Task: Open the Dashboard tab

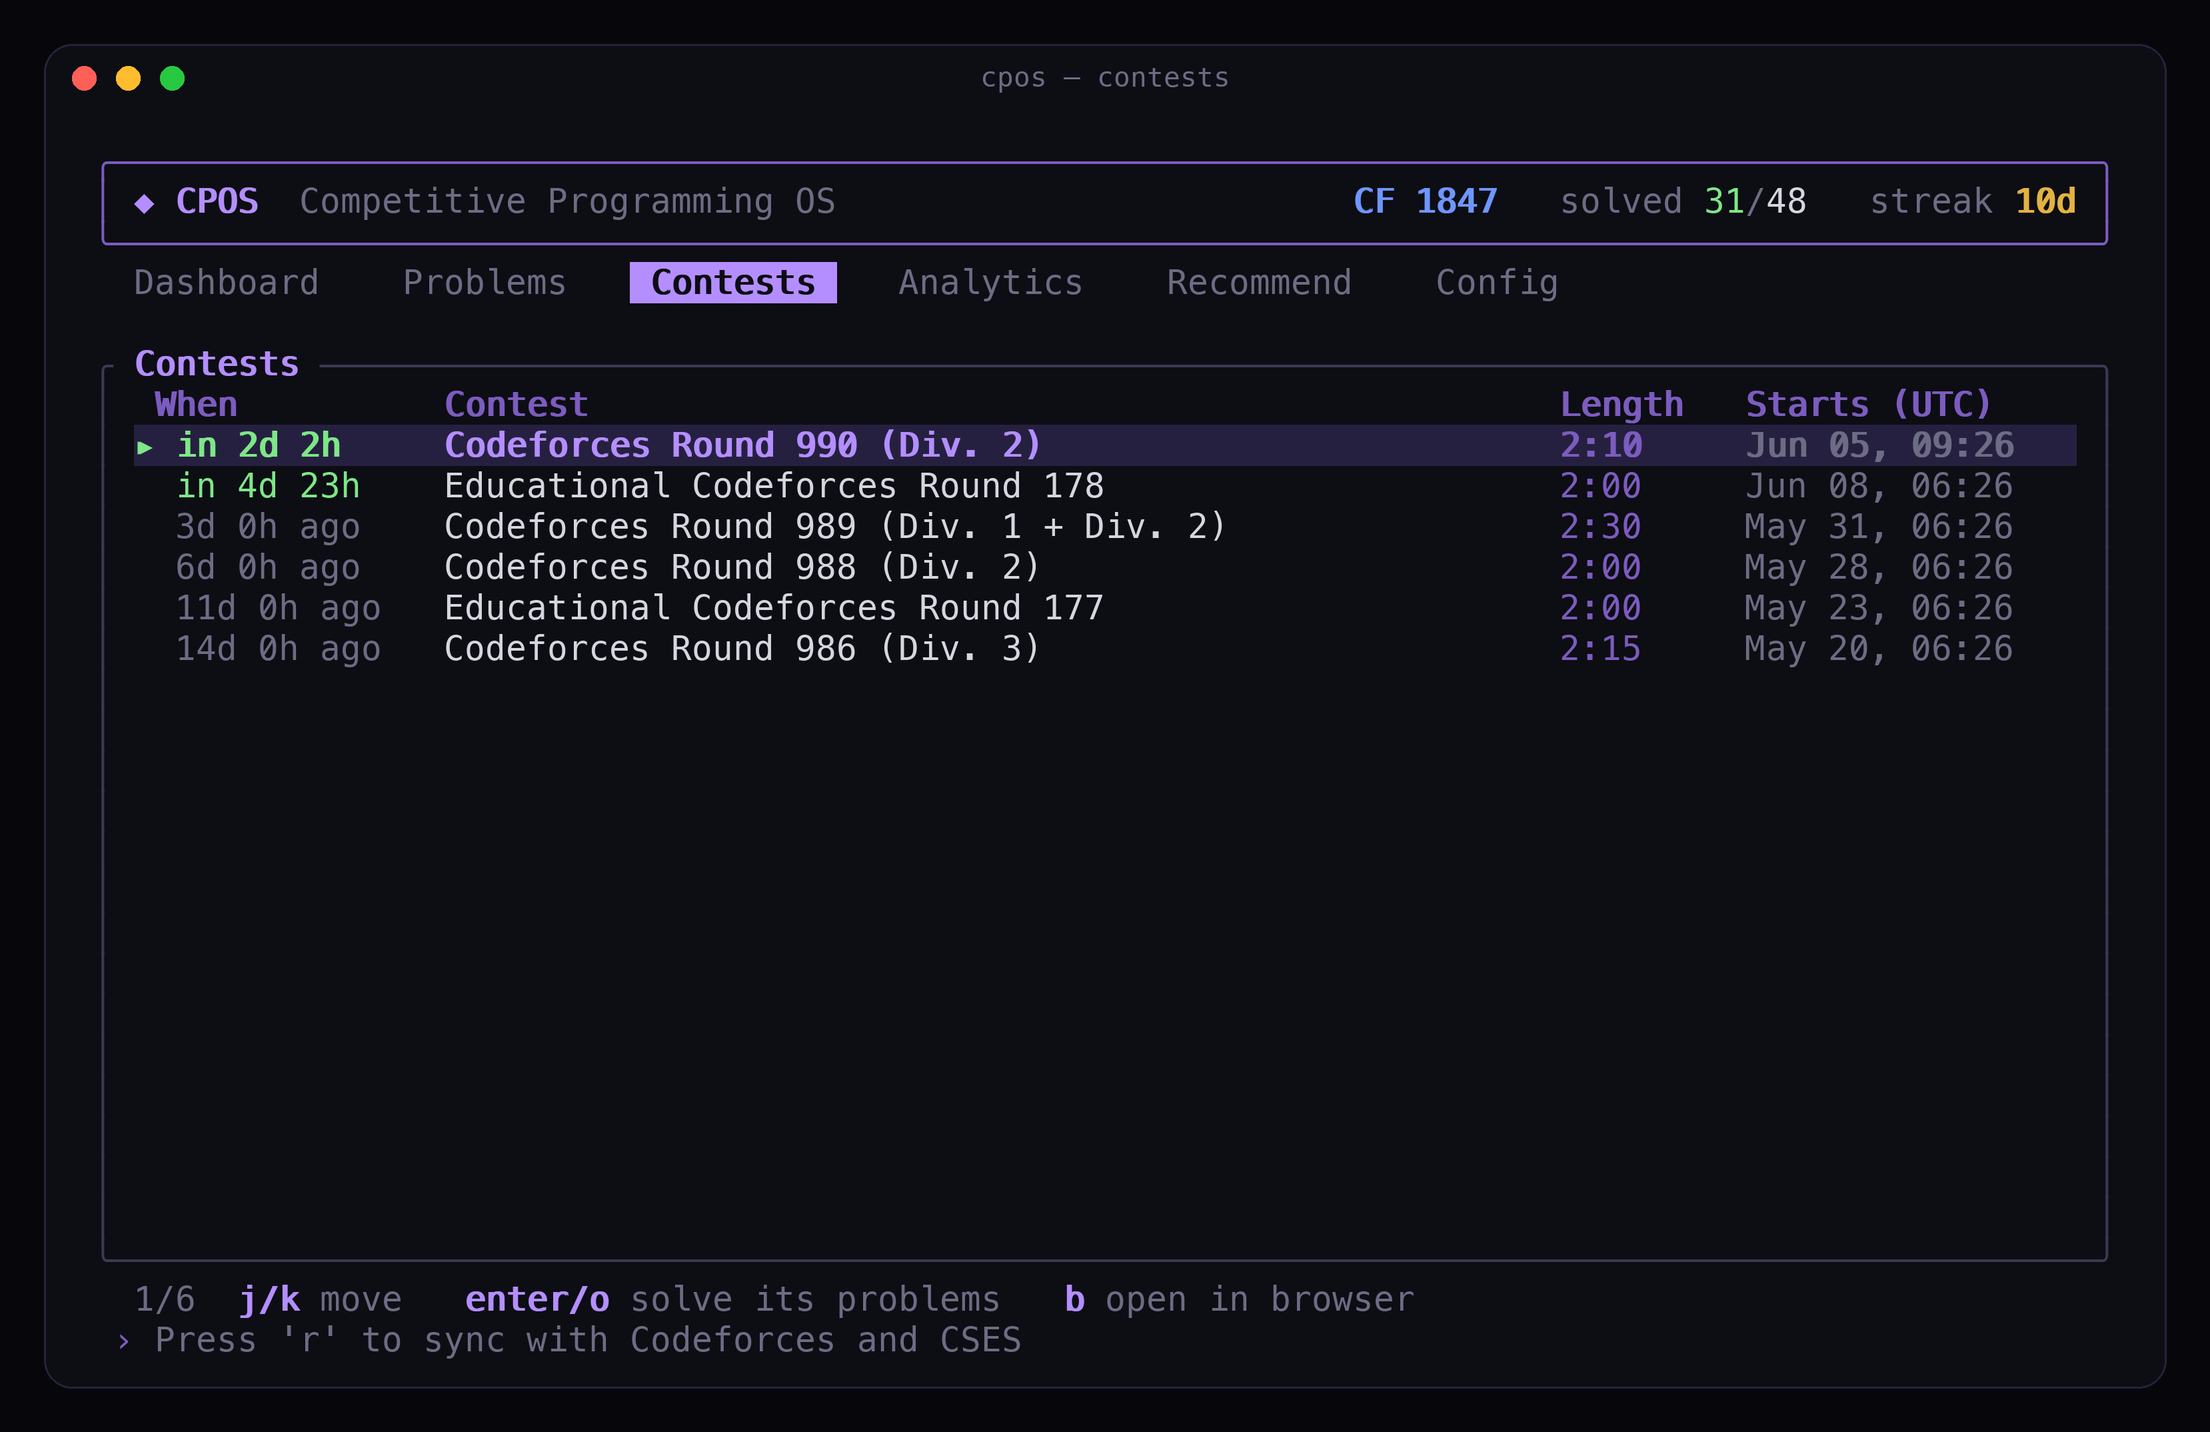Action: pyautogui.click(x=226, y=283)
